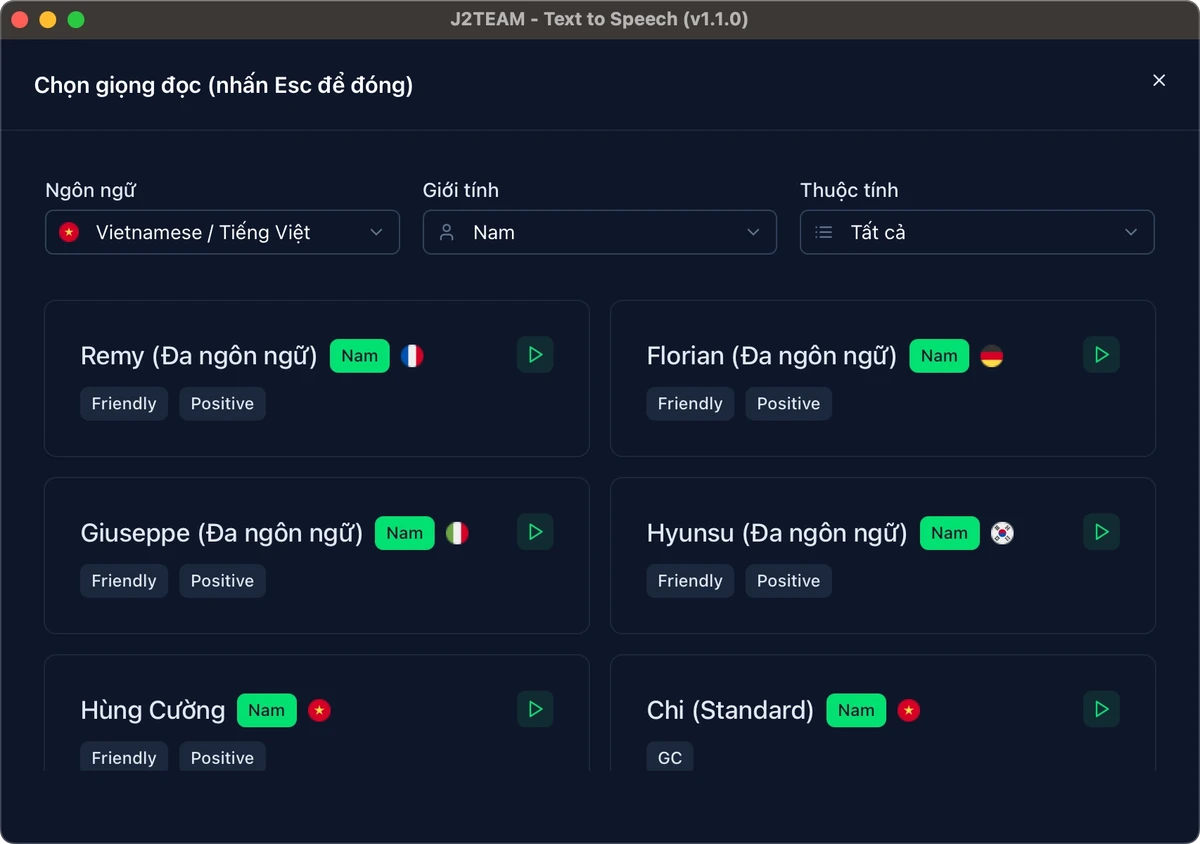Play preview of Giuseppe voice
Viewport: 1200px width, 844px height.
tap(535, 532)
